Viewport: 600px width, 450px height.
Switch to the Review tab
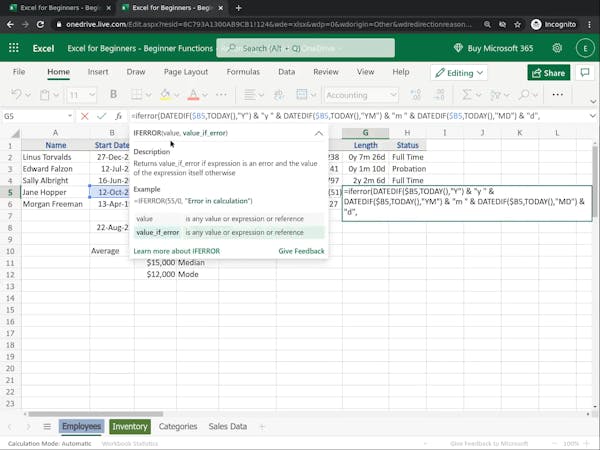pos(326,72)
